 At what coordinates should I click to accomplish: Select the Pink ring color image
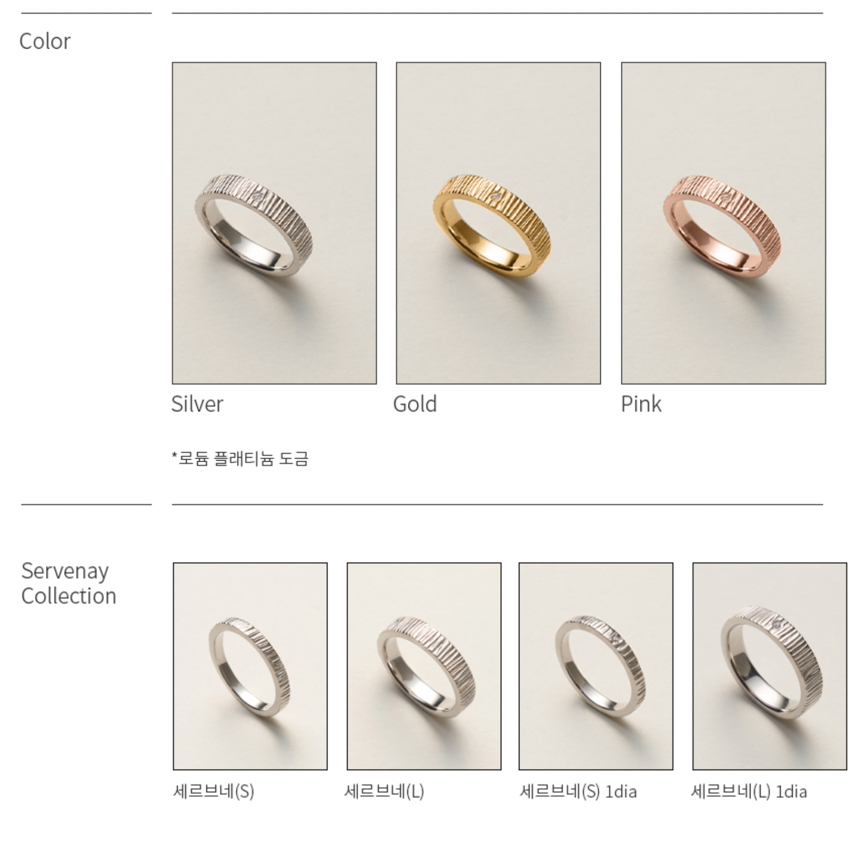coord(723,223)
